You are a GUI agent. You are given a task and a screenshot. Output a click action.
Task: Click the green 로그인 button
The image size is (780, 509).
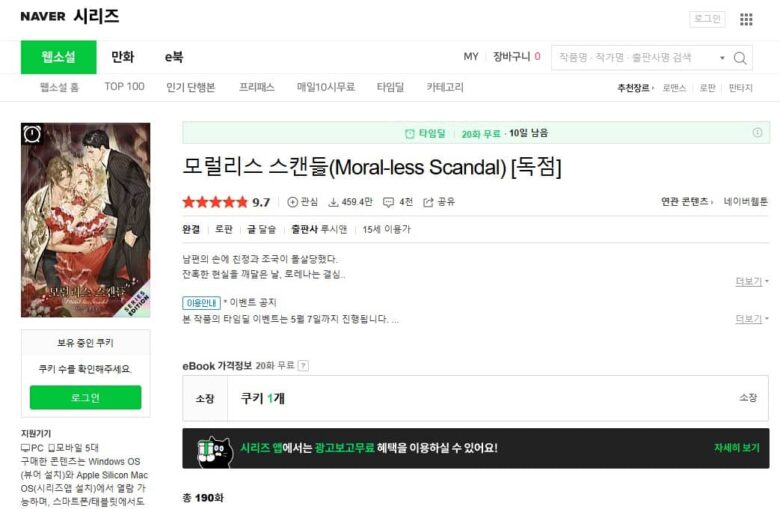tap(86, 398)
